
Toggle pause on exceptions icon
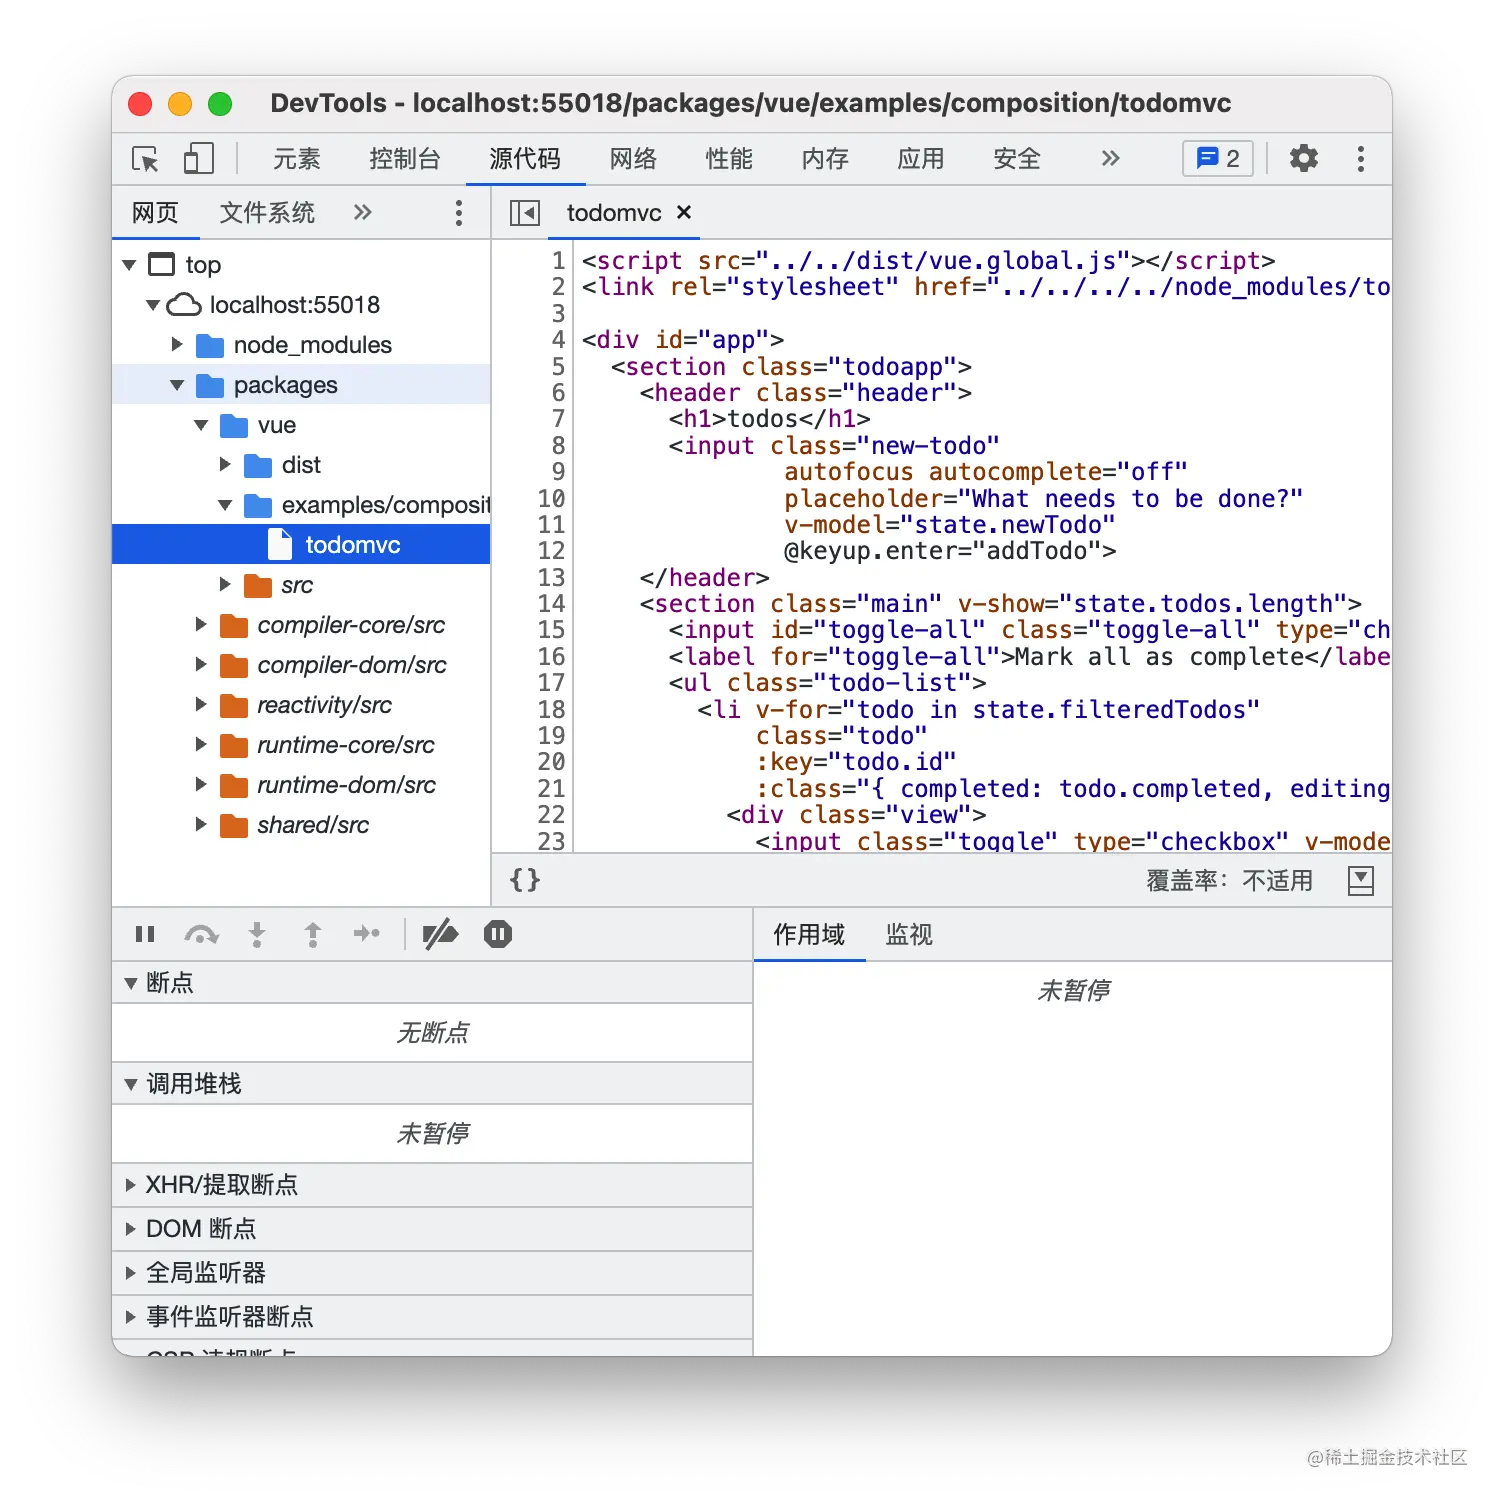[x=498, y=934]
